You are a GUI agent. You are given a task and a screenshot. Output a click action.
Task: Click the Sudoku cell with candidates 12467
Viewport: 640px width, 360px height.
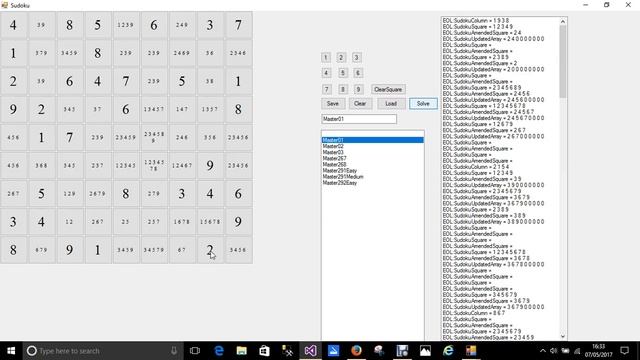[x=182, y=166]
